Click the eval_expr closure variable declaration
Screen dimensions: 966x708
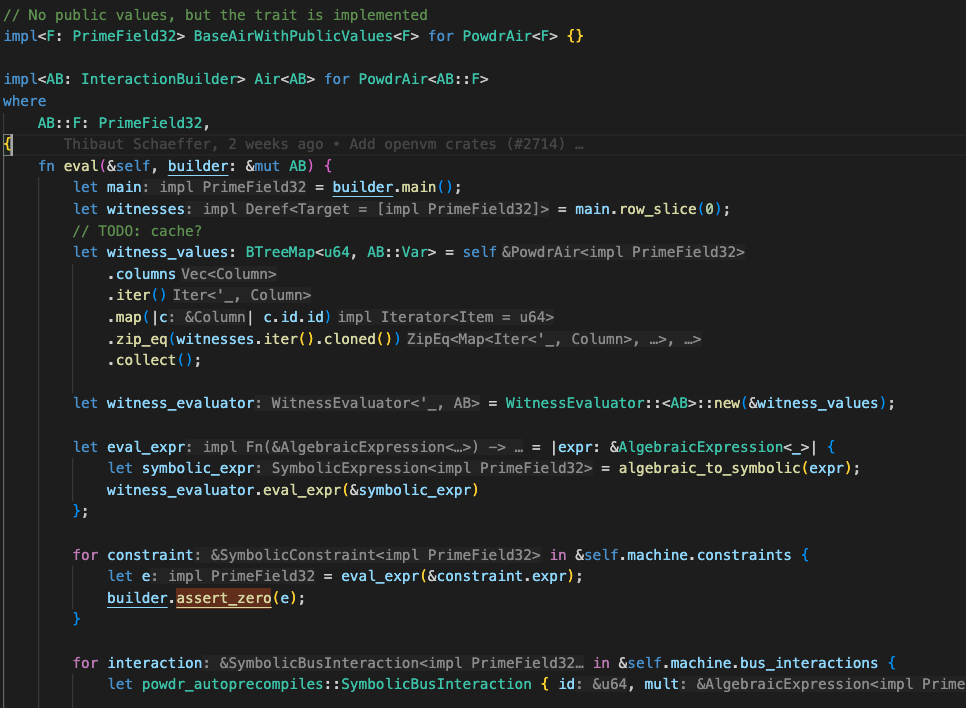145,447
